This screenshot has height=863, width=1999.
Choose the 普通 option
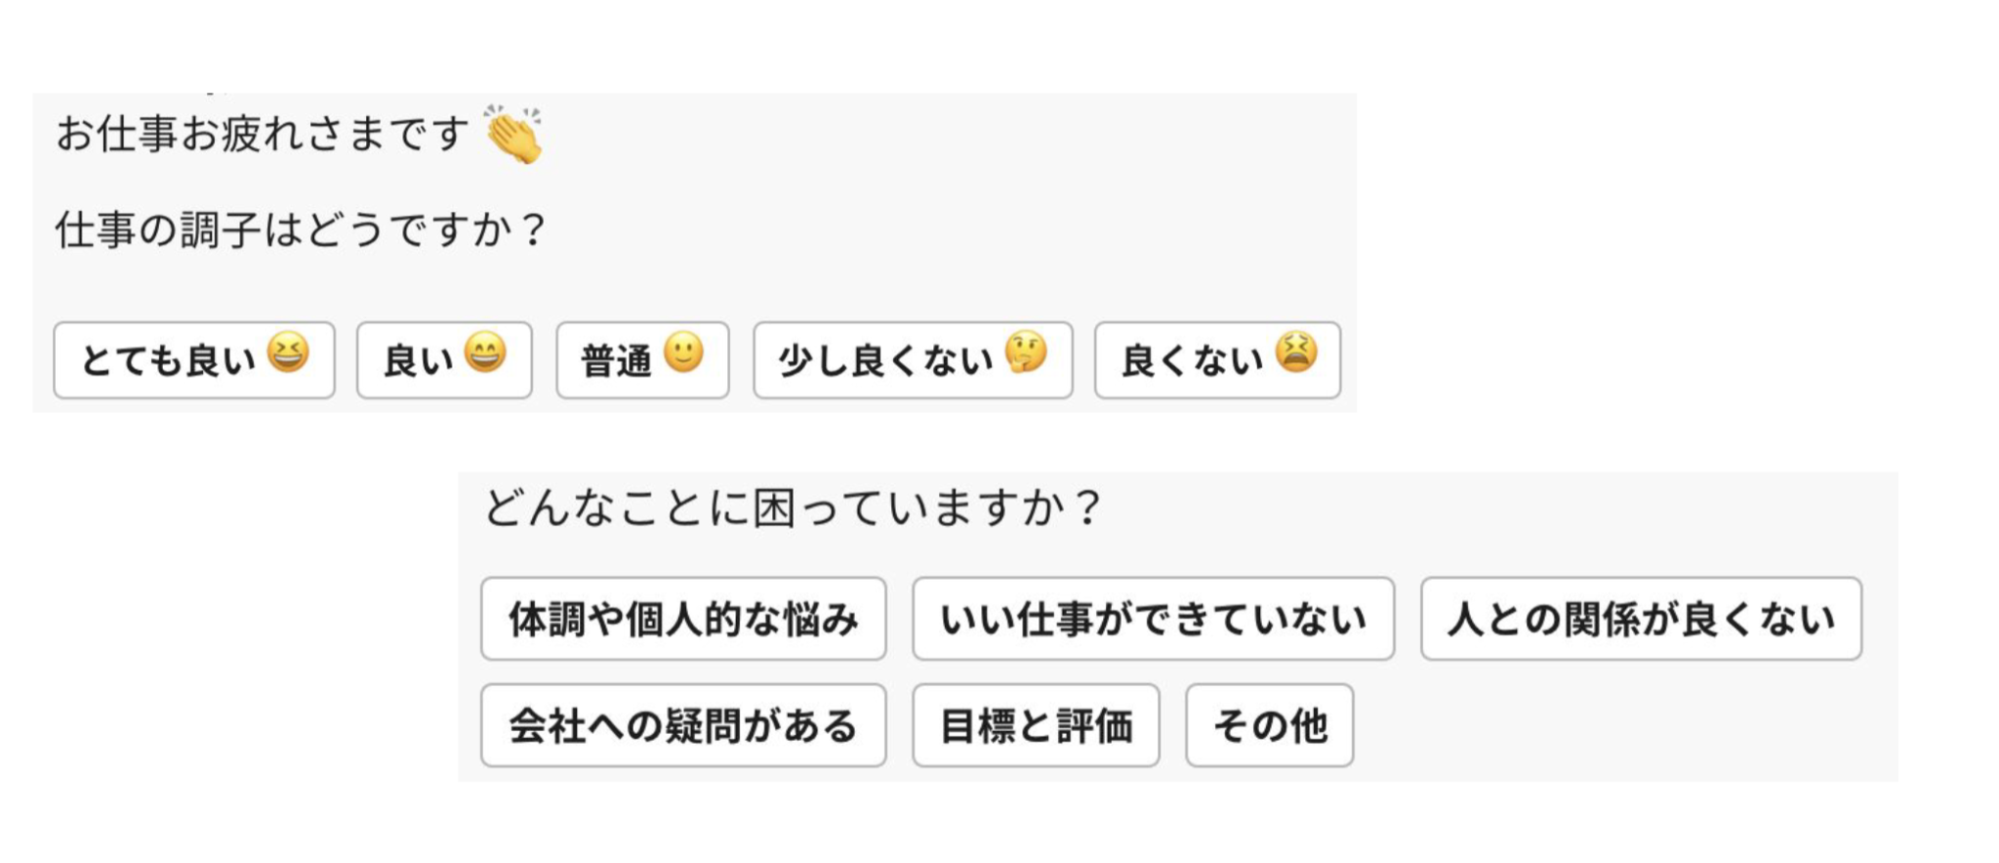click(x=642, y=360)
